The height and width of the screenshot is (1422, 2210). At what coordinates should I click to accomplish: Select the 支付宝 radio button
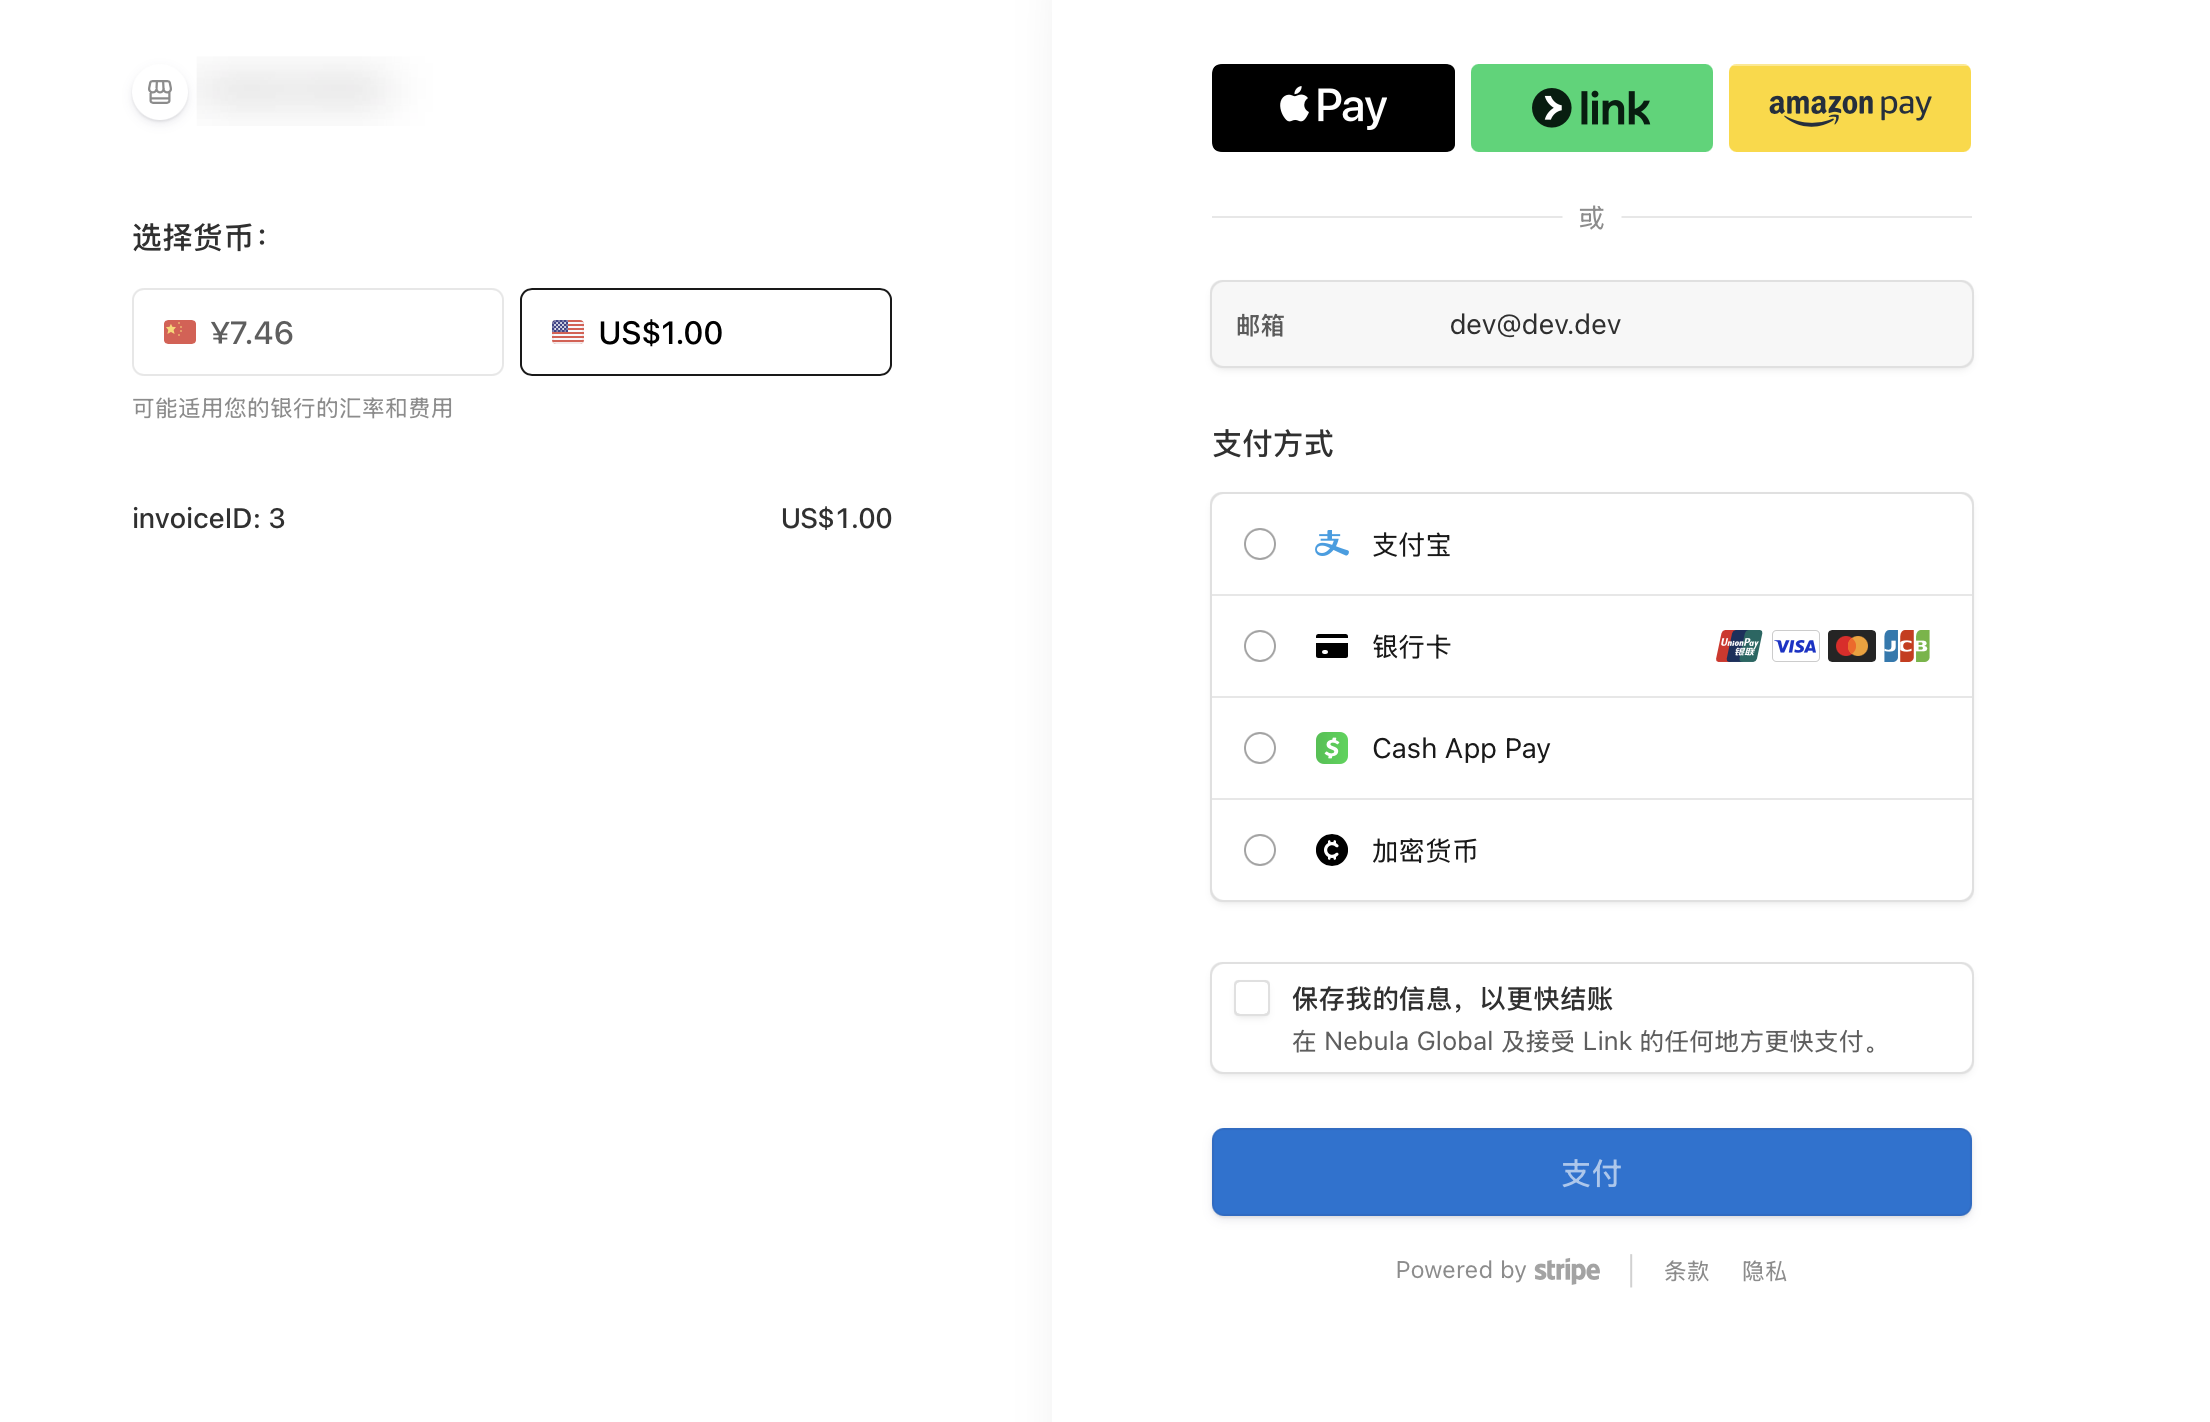(1260, 544)
